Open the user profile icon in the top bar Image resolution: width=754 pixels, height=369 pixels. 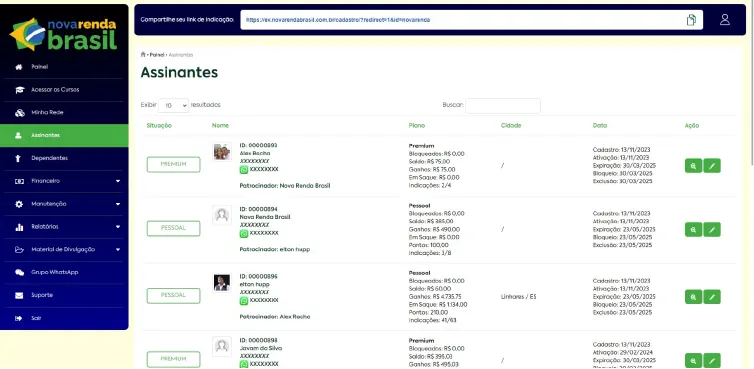tap(725, 20)
